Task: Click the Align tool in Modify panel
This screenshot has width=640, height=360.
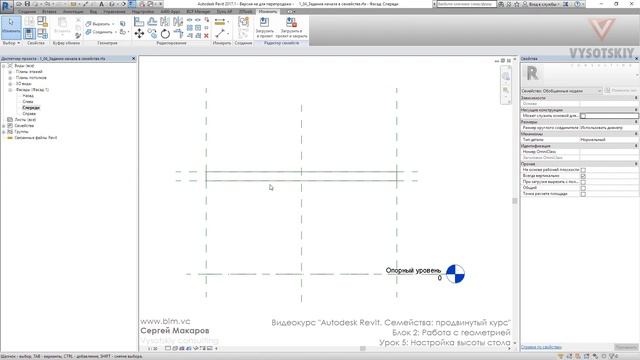Action: pyautogui.click(x=139, y=22)
